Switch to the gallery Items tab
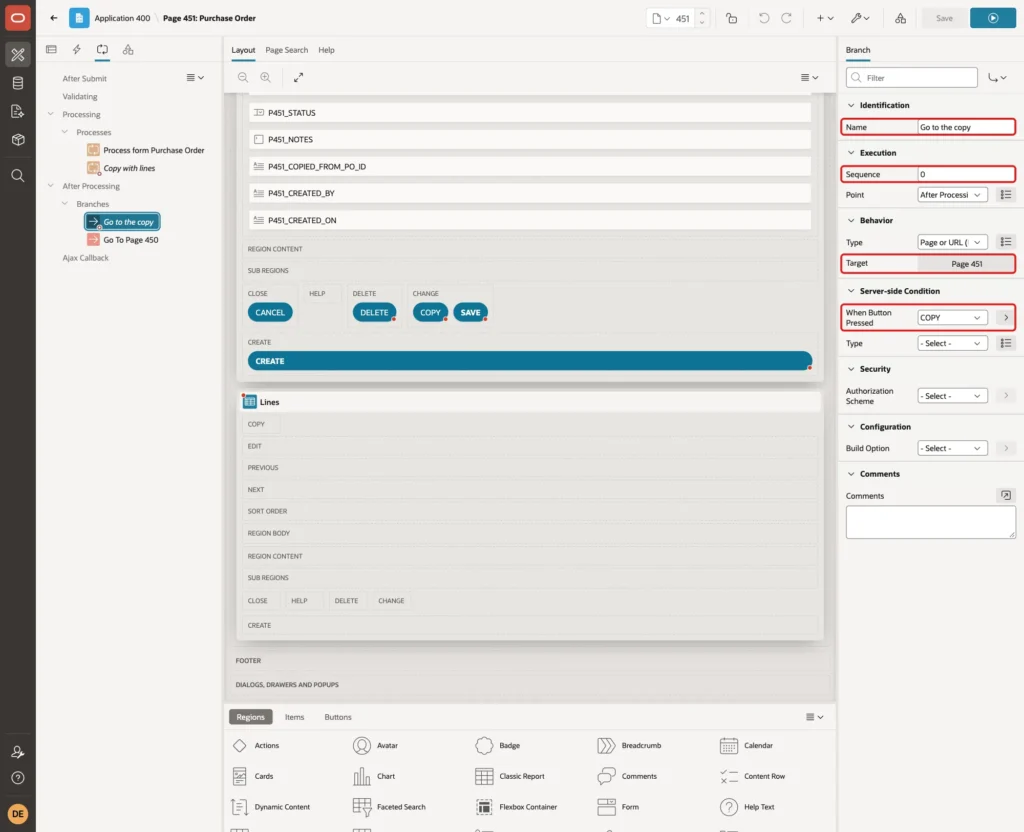Image resolution: width=1024 pixels, height=832 pixels. (x=295, y=716)
